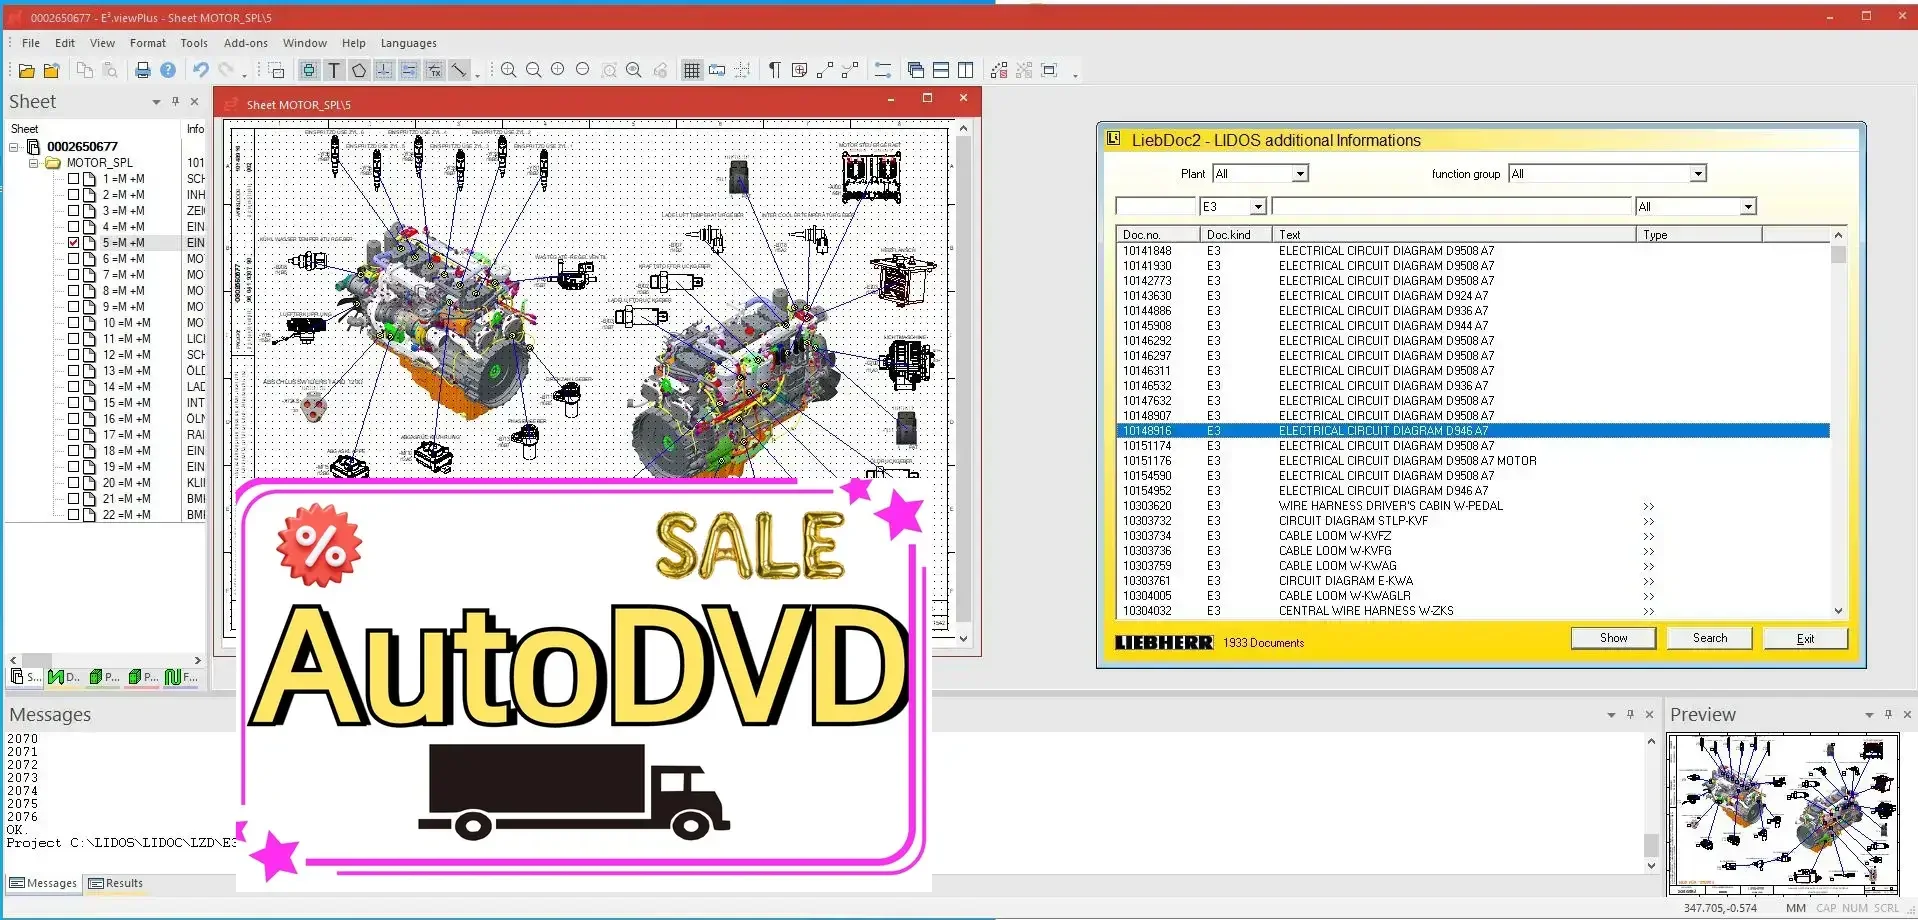Check the box for sheet 1 =M +M
1918x920 pixels.
[73, 179]
